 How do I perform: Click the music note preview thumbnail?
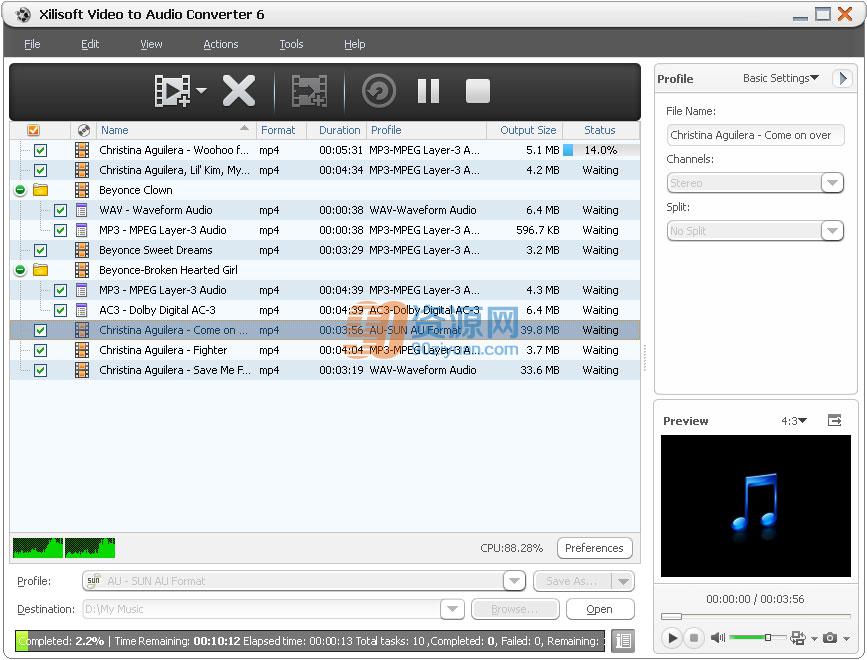[x=755, y=506]
